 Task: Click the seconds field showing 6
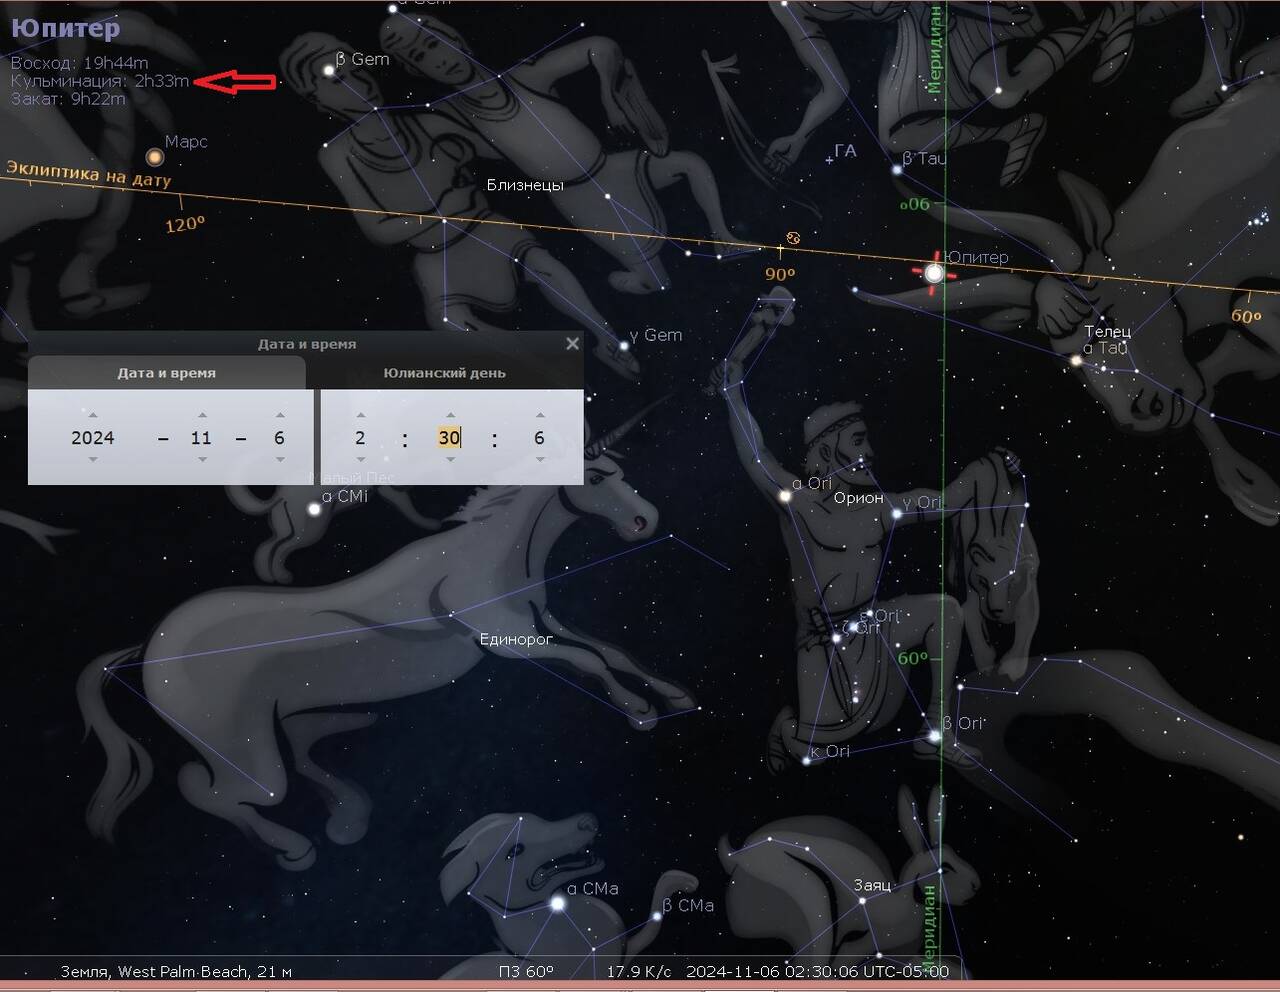(x=539, y=438)
